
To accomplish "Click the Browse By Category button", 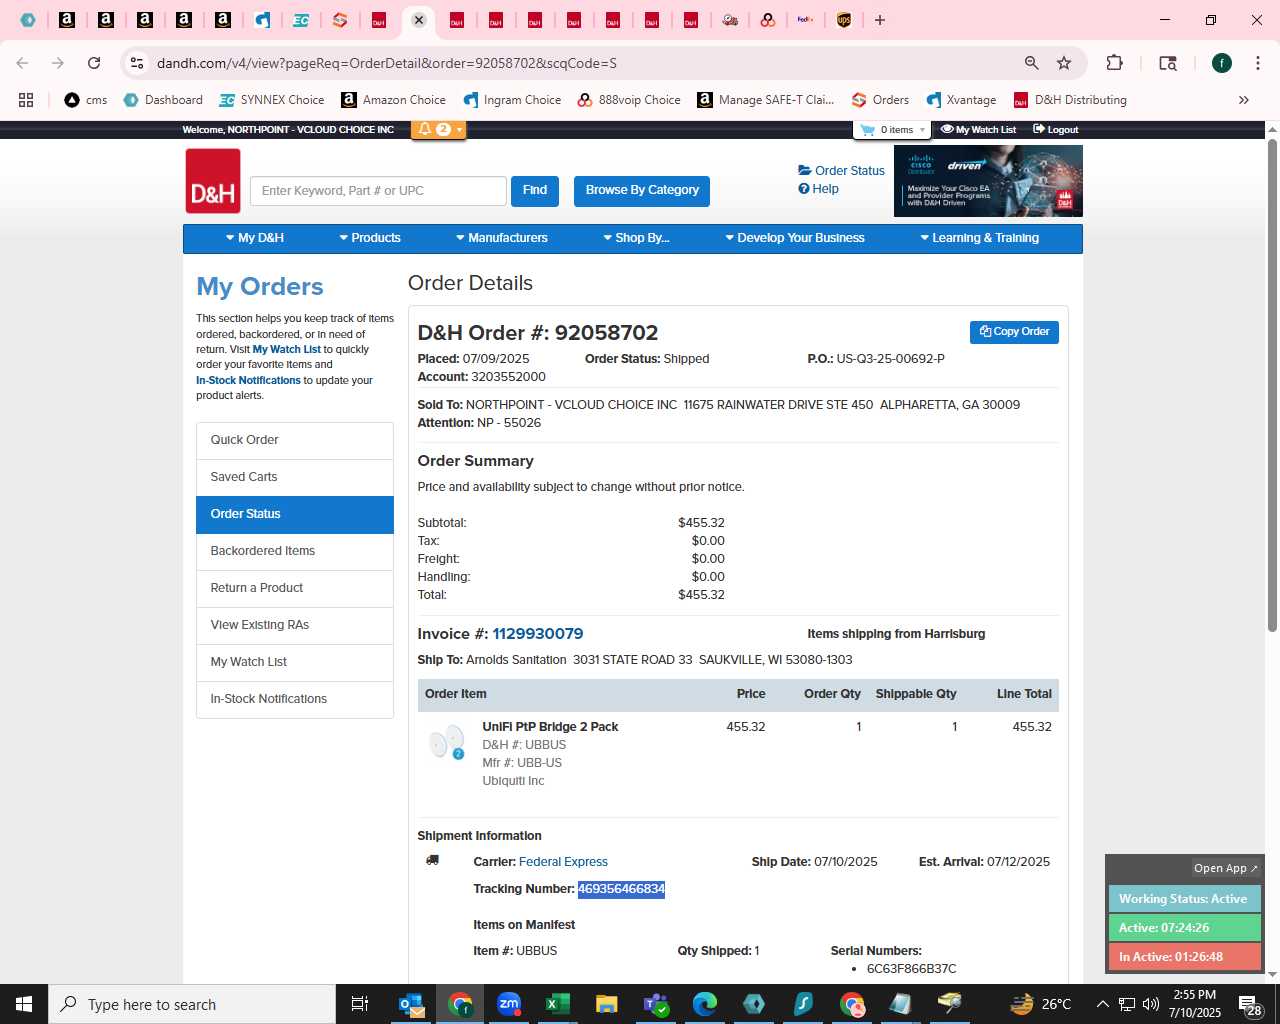I will pyautogui.click(x=642, y=191).
